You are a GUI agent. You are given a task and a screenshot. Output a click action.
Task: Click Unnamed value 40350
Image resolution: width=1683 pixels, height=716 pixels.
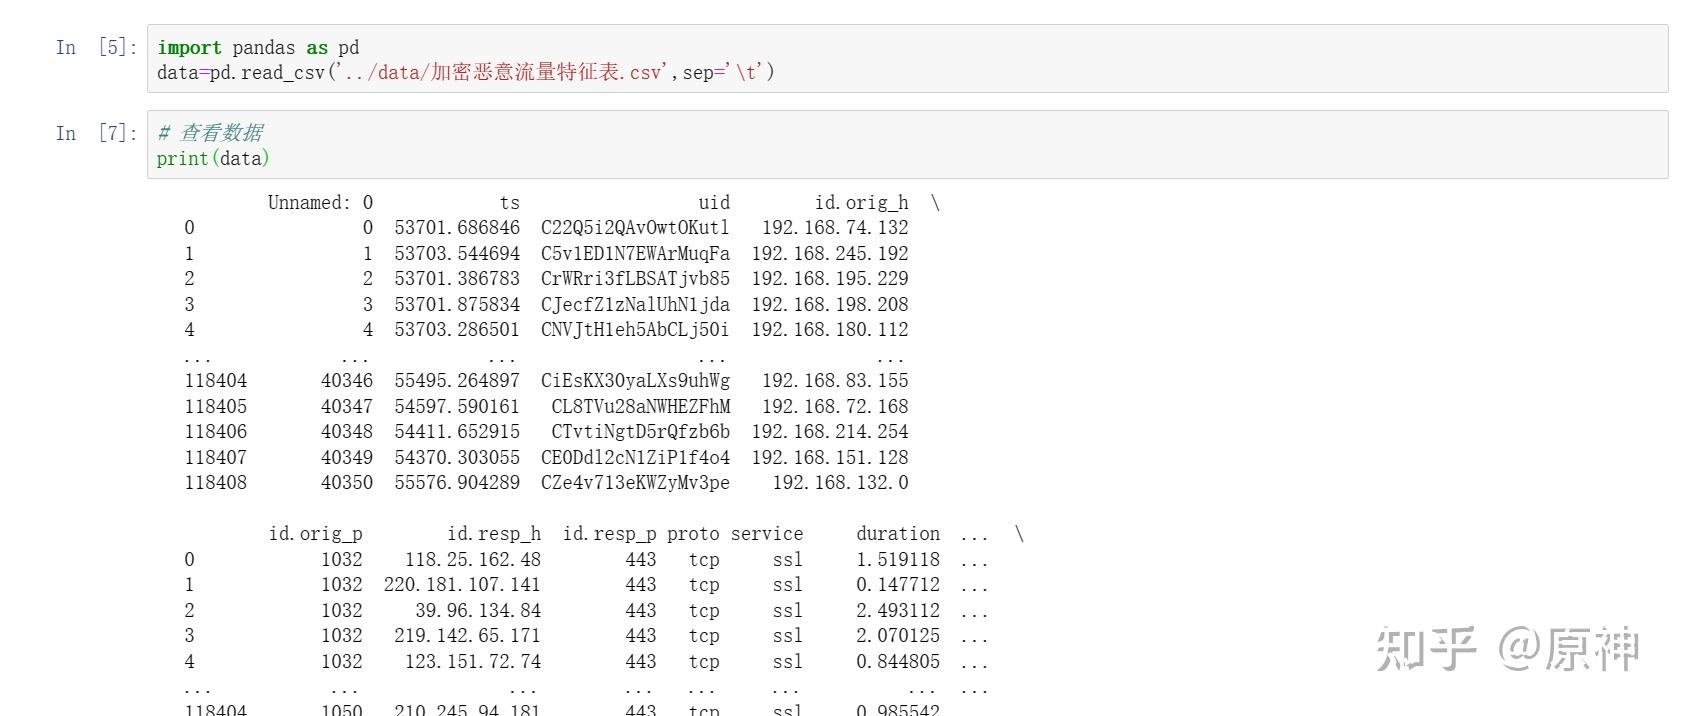click(346, 483)
